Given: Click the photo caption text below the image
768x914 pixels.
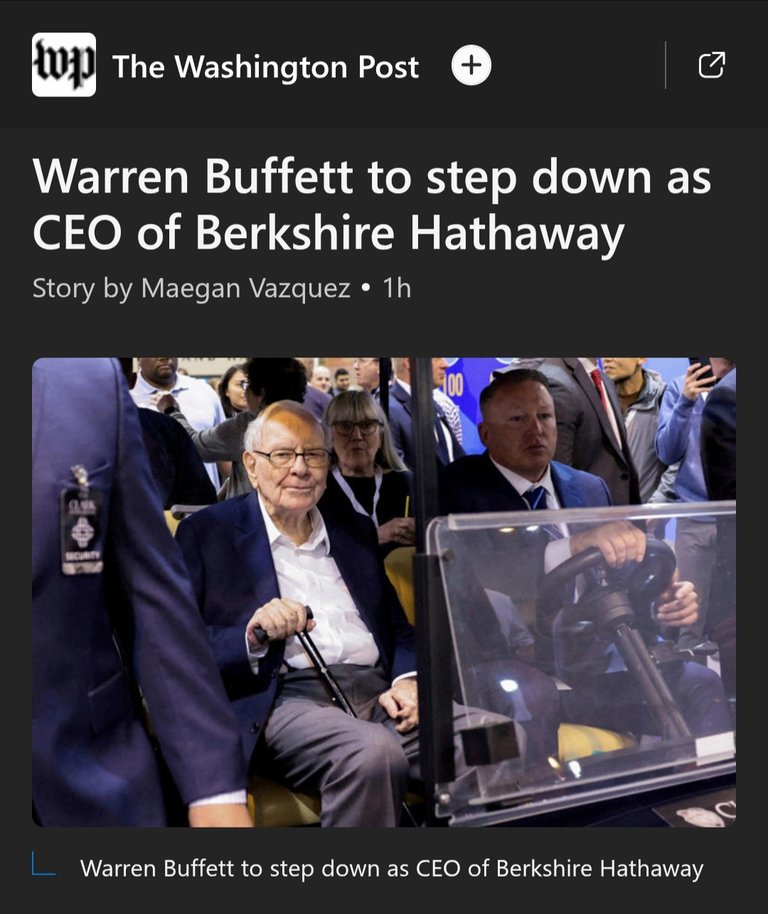Looking at the screenshot, I should pos(392,868).
